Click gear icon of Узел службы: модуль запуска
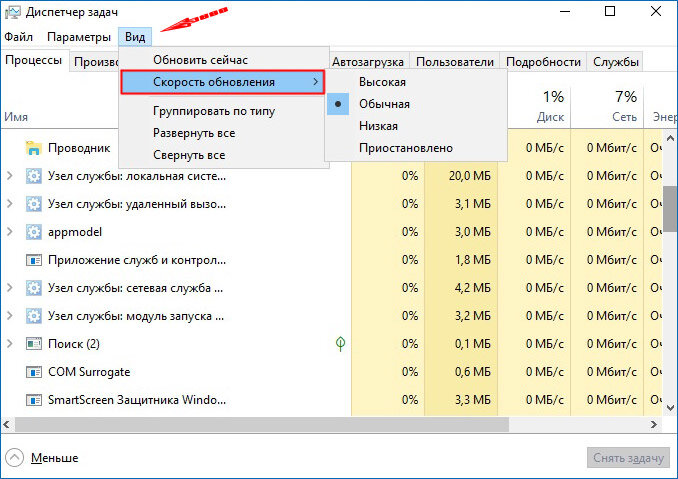678x479 pixels. [x=34, y=316]
